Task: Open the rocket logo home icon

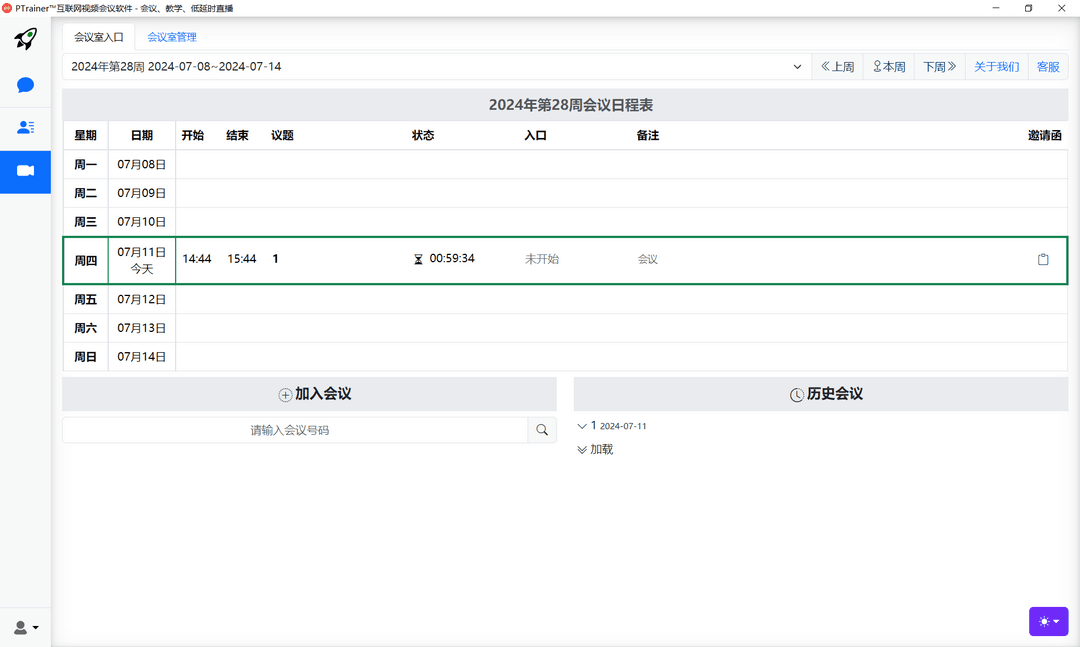Action: [25, 39]
